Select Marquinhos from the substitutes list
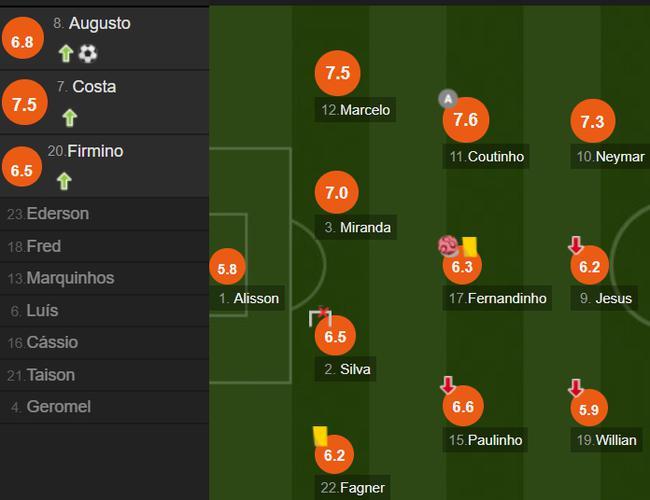Image resolution: width=650 pixels, height=500 pixels. pos(104,278)
